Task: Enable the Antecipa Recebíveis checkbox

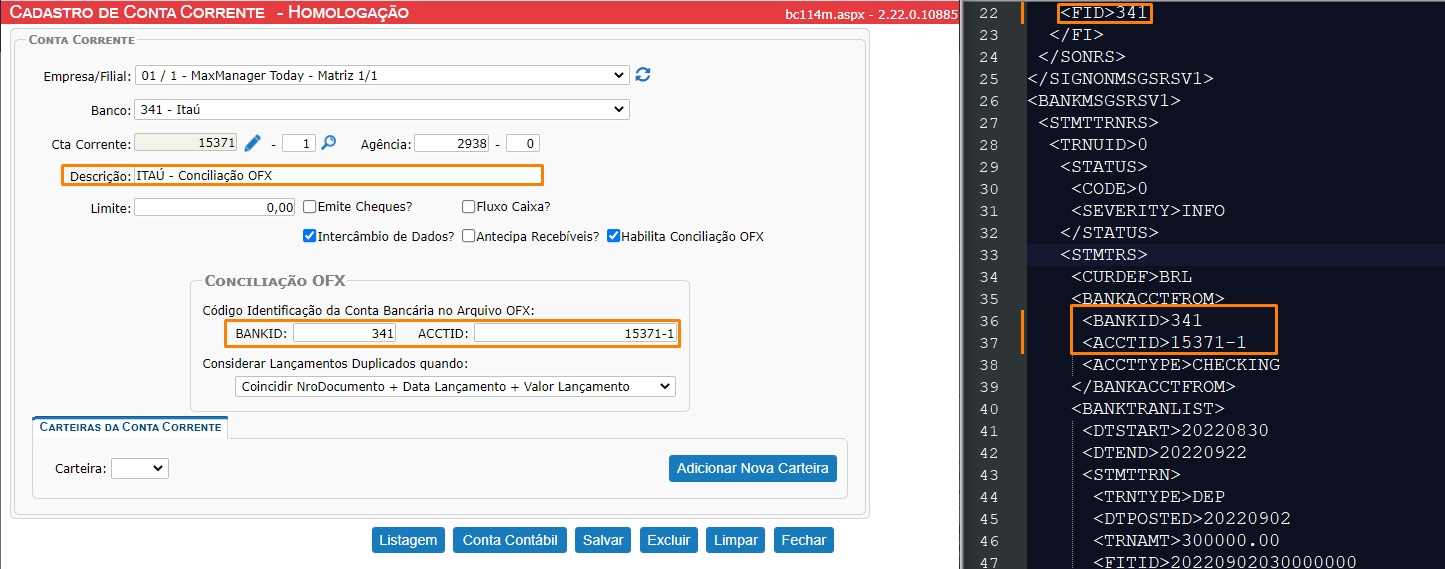Action: click(x=469, y=237)
